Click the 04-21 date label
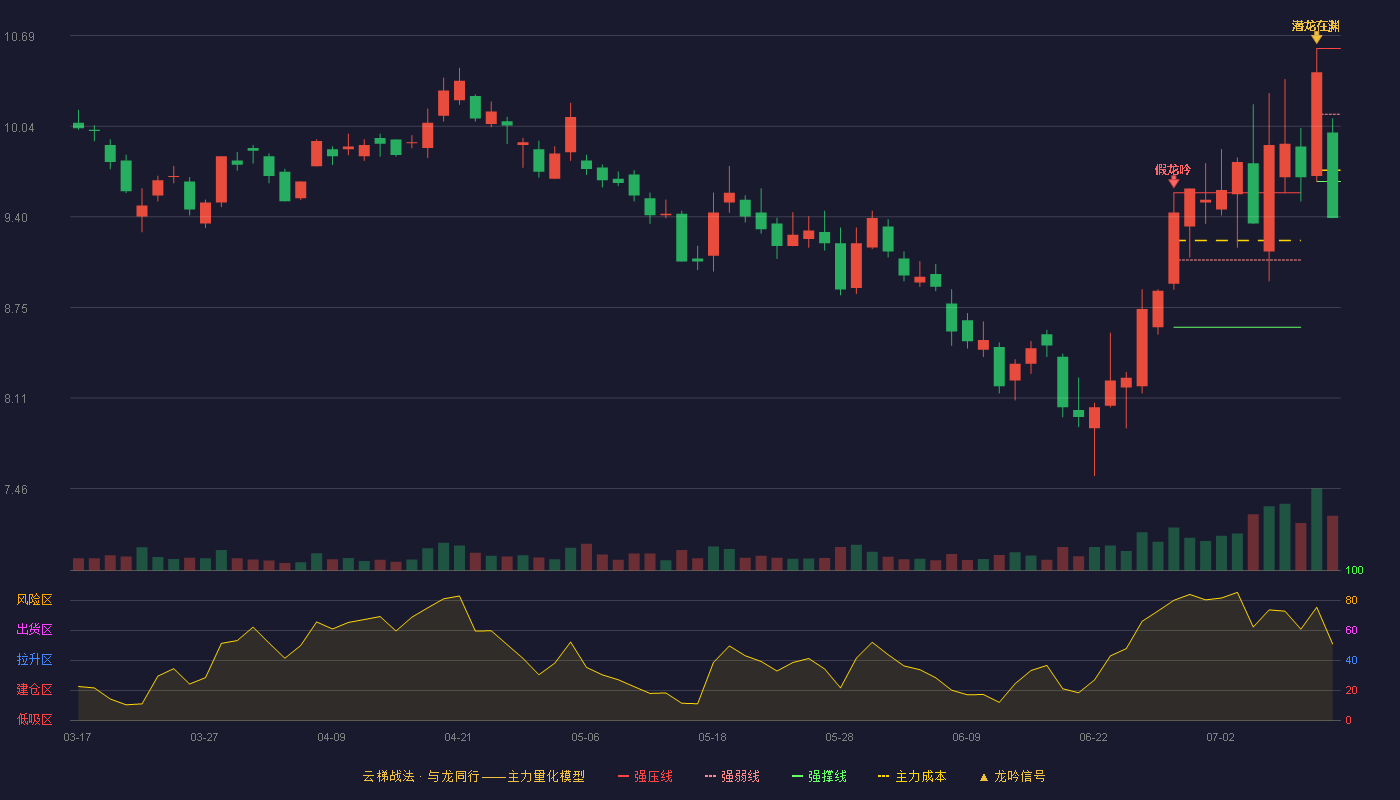 [x=458, y=737]
